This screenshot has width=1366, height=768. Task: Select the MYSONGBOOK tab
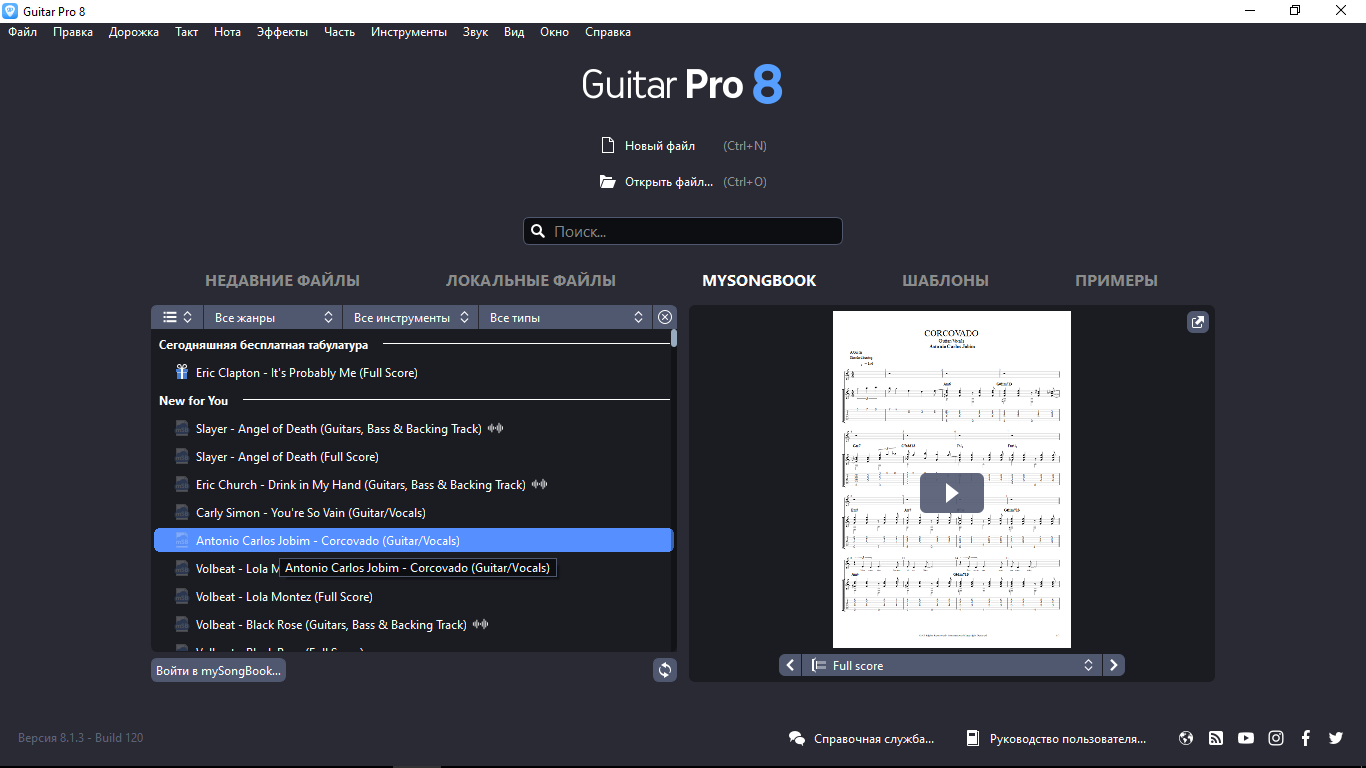coord(759,281)
